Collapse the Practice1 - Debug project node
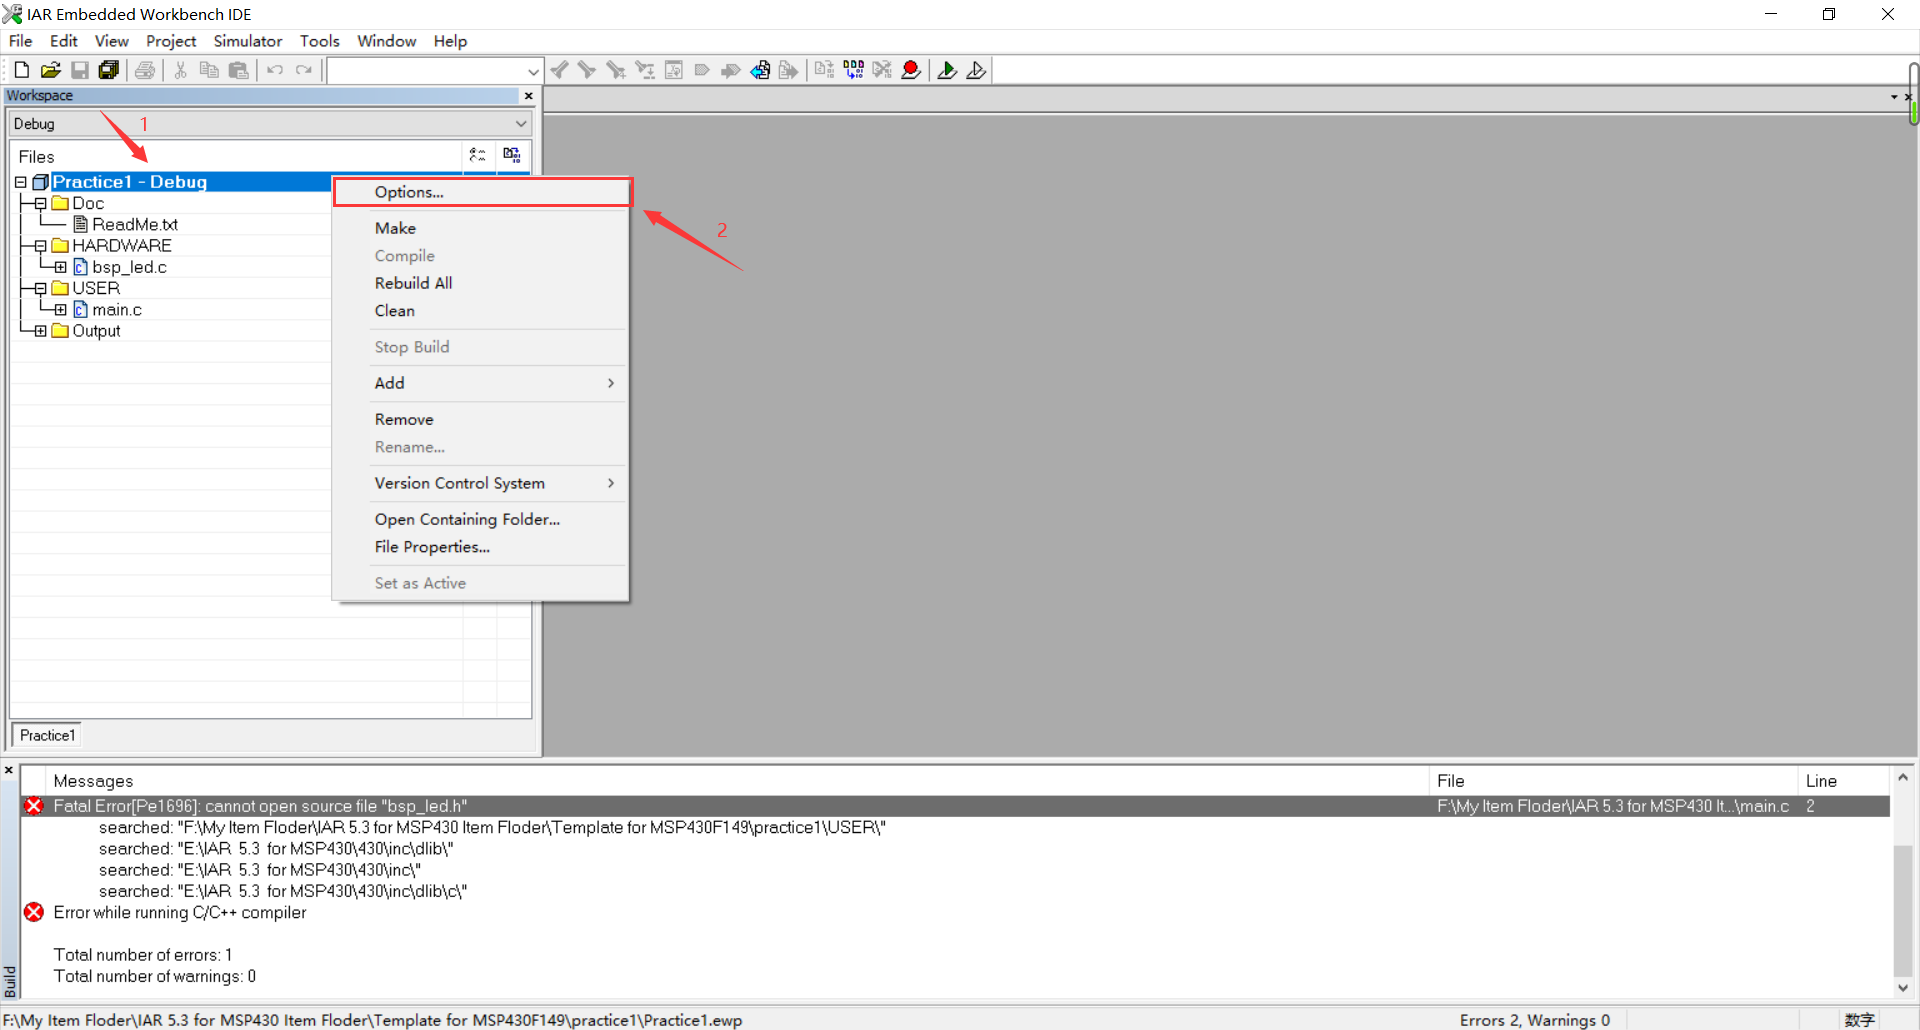The image size is (1920, 1030). coord(20,181)
